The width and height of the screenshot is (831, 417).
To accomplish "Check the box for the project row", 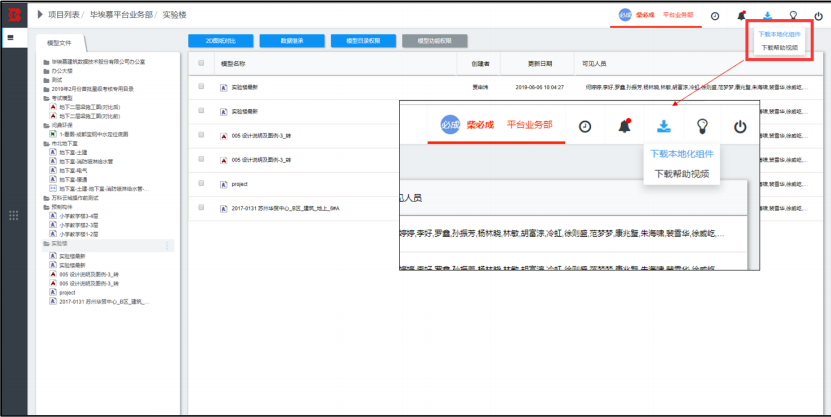I will [201, 183].
